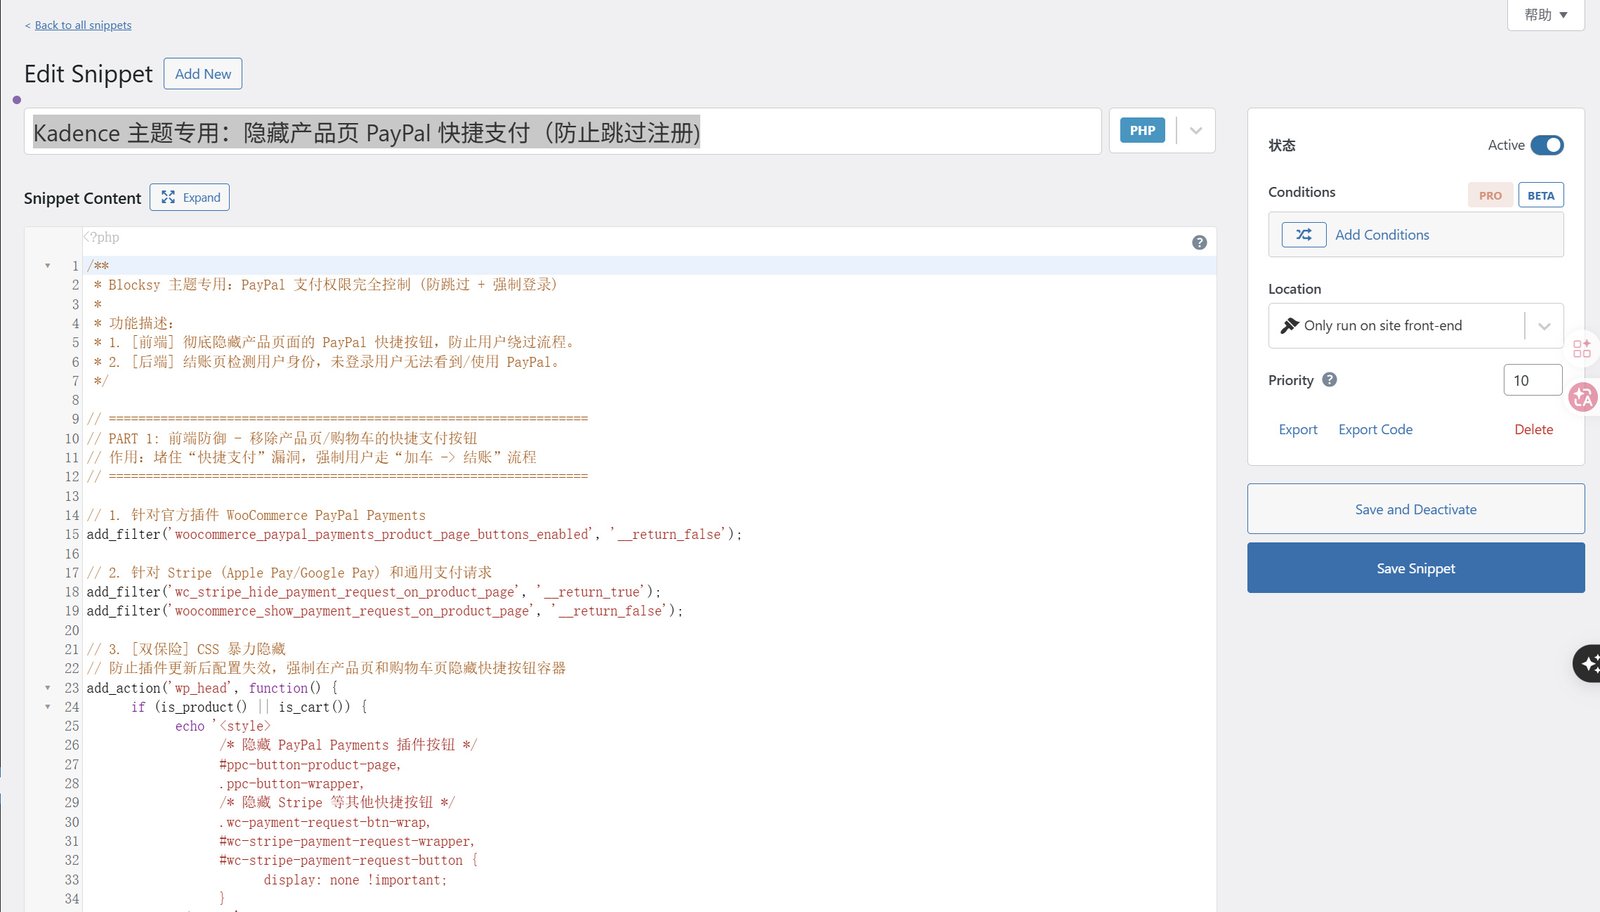
Task: Collapse the code fold at line 24
Action: pyautogui.click(x=47, y=707)
